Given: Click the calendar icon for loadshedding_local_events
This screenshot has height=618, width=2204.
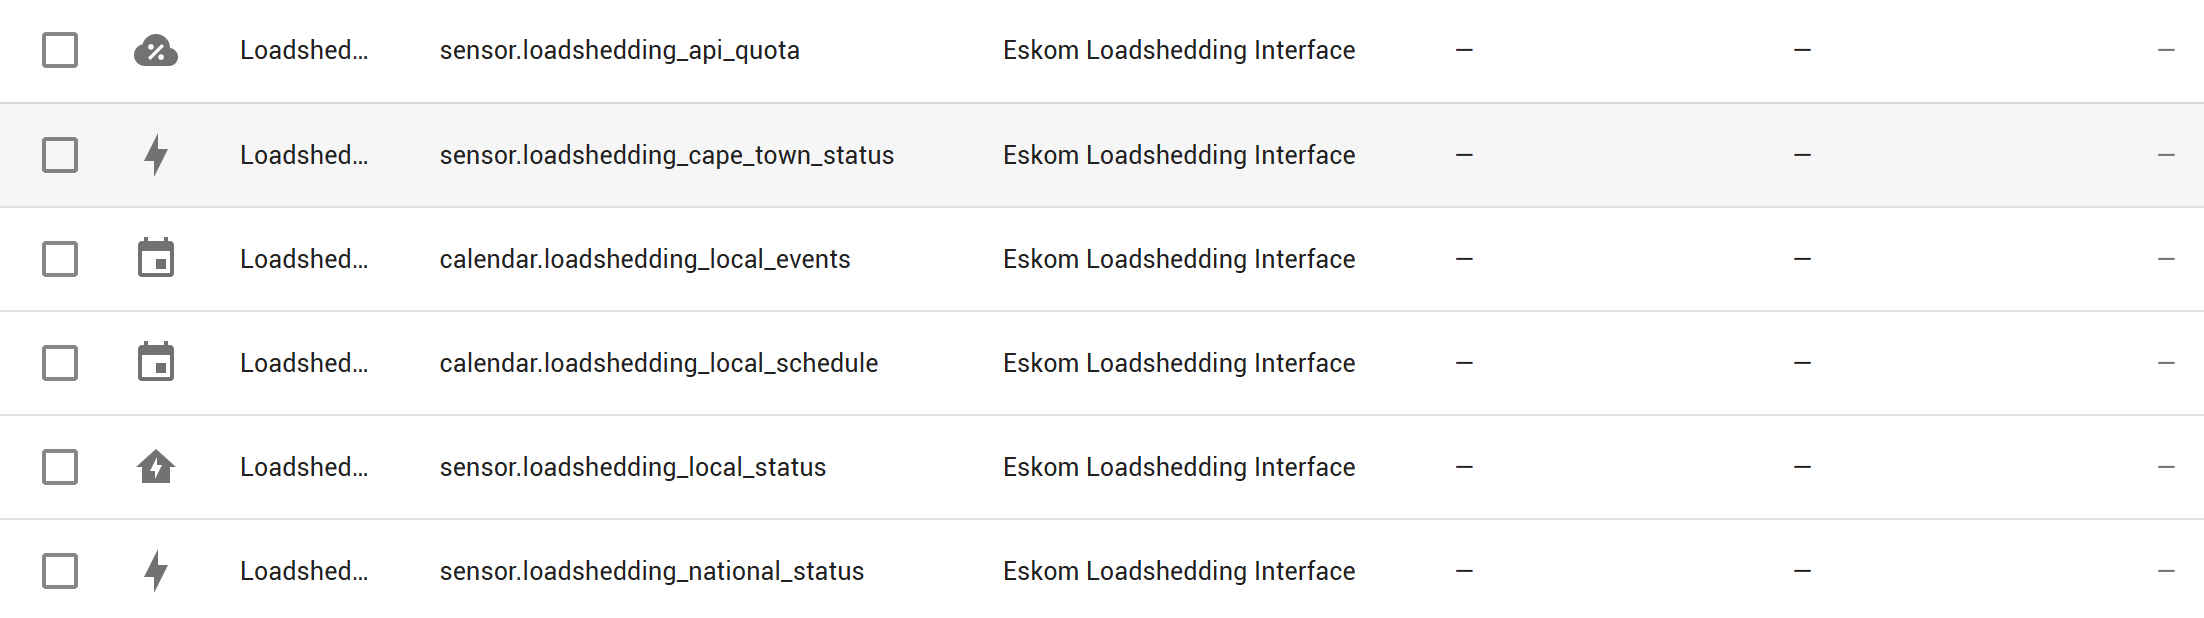Looking at the screenshot, I should [156, 258].
